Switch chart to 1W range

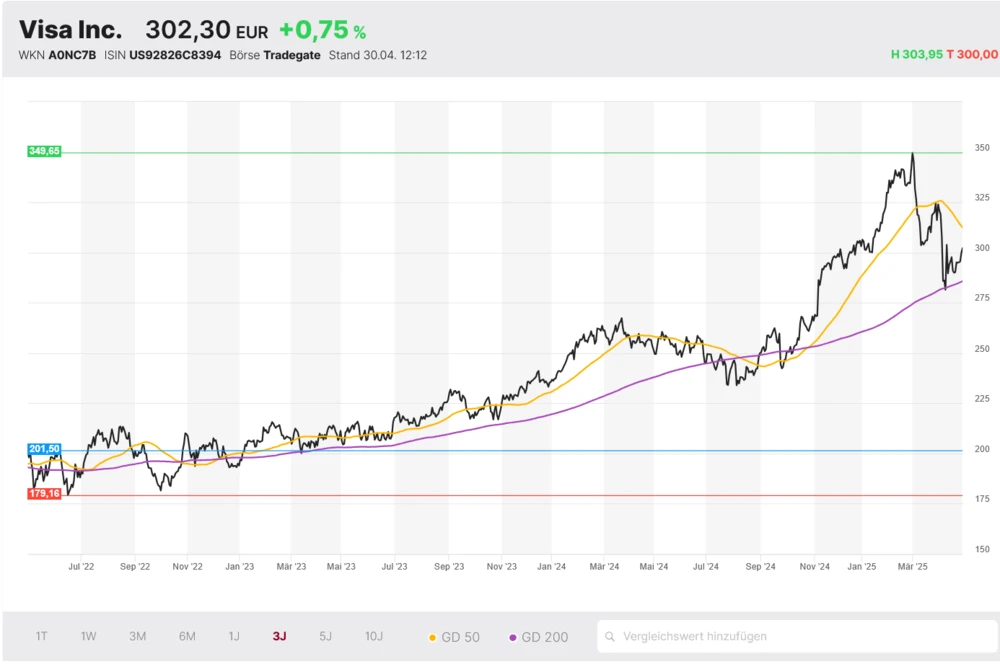pyautogui.click(x=88, y=636)
